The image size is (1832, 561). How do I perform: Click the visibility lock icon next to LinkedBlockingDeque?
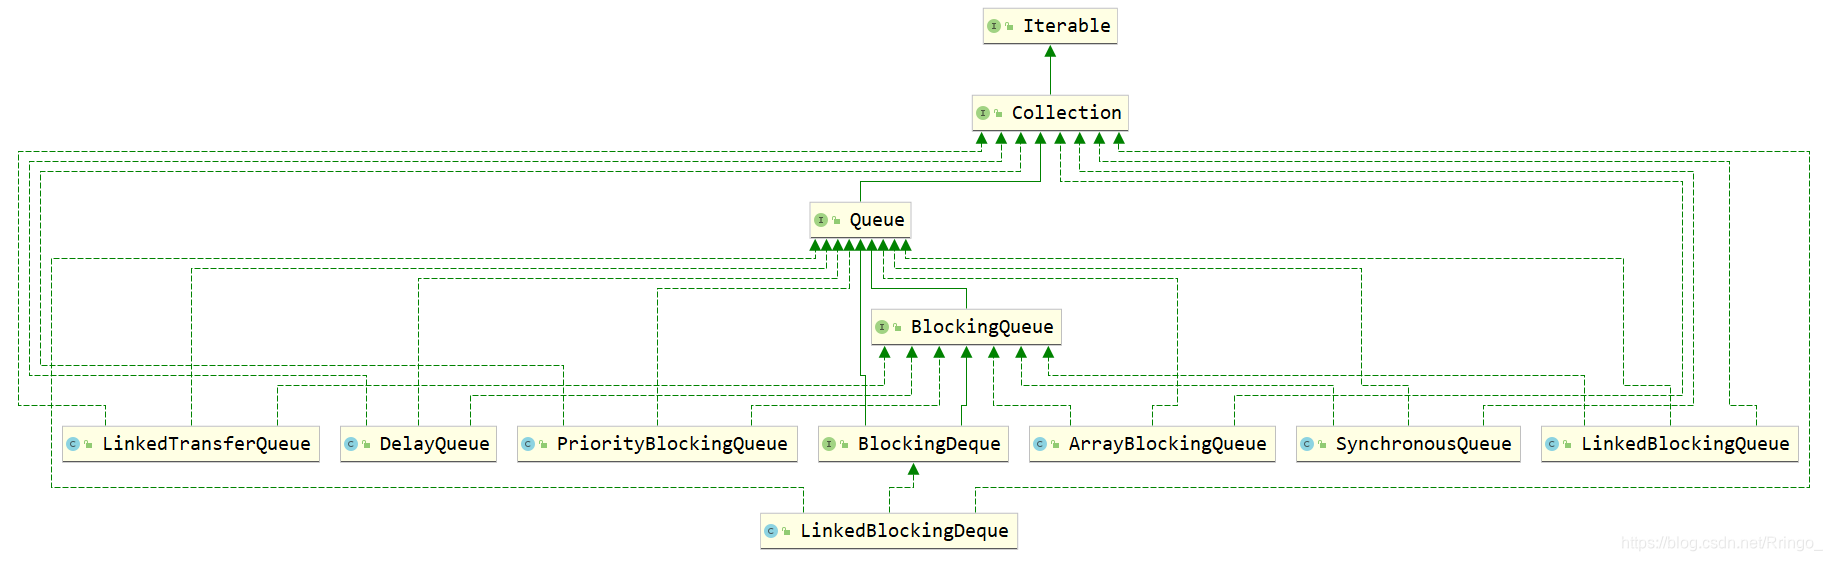pyautogui.click(x=786, y=532)
